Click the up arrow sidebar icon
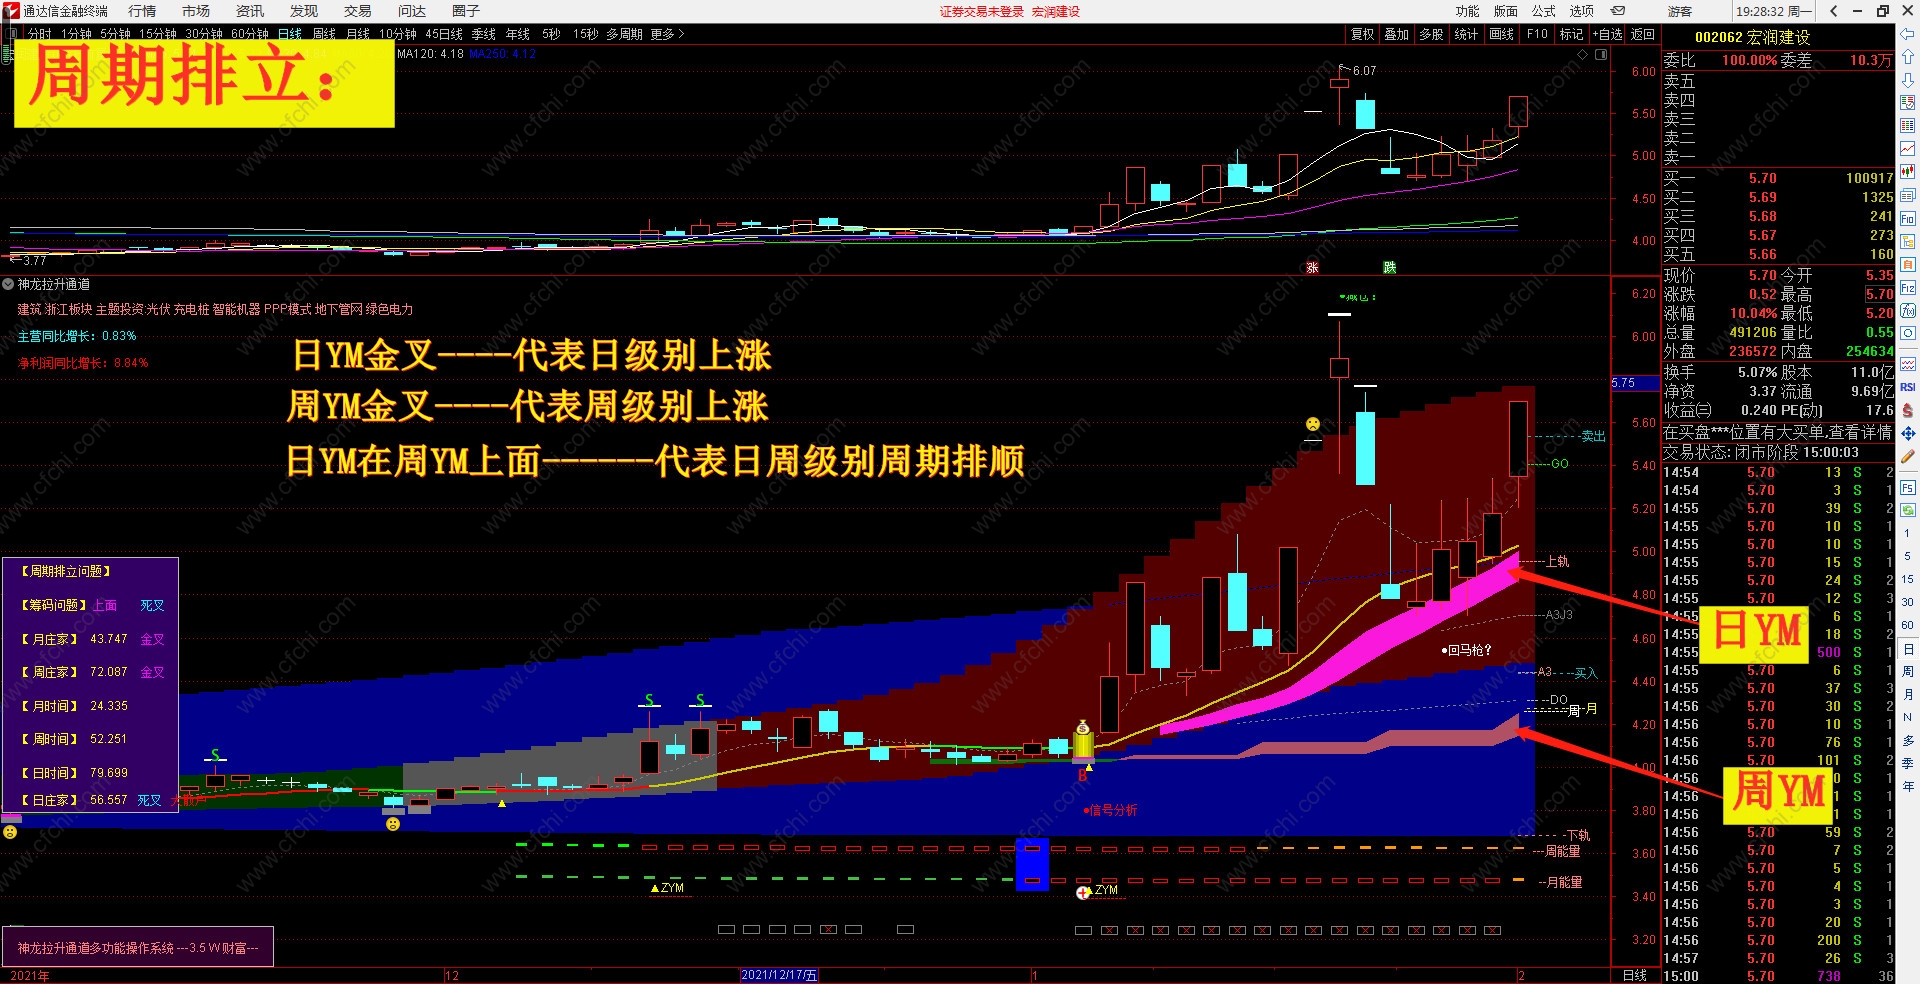 pos(1908,57)
